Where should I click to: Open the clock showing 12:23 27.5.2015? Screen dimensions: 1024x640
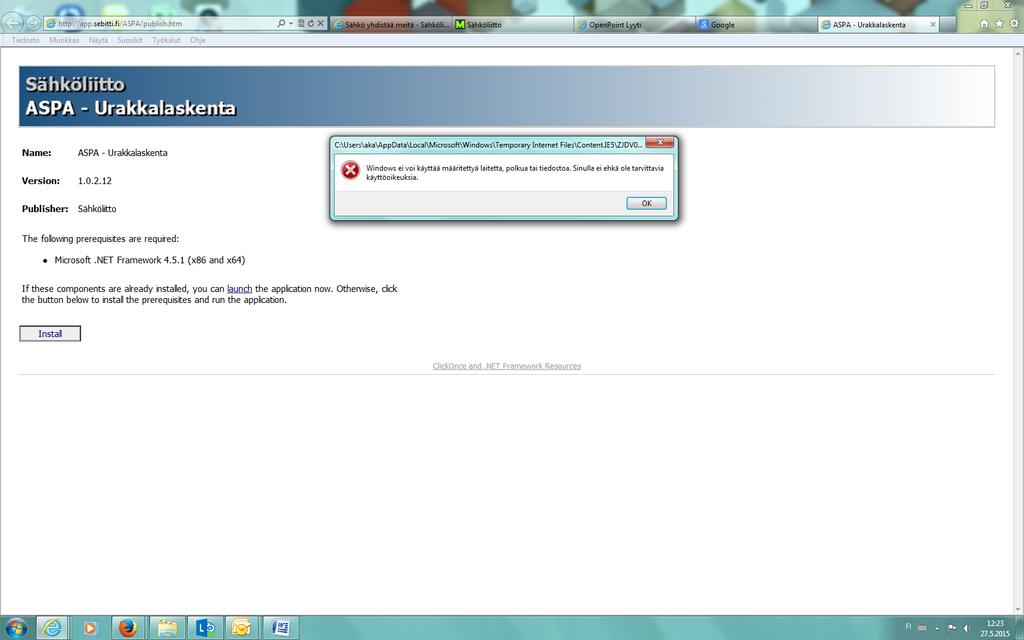tap(995, 628)
